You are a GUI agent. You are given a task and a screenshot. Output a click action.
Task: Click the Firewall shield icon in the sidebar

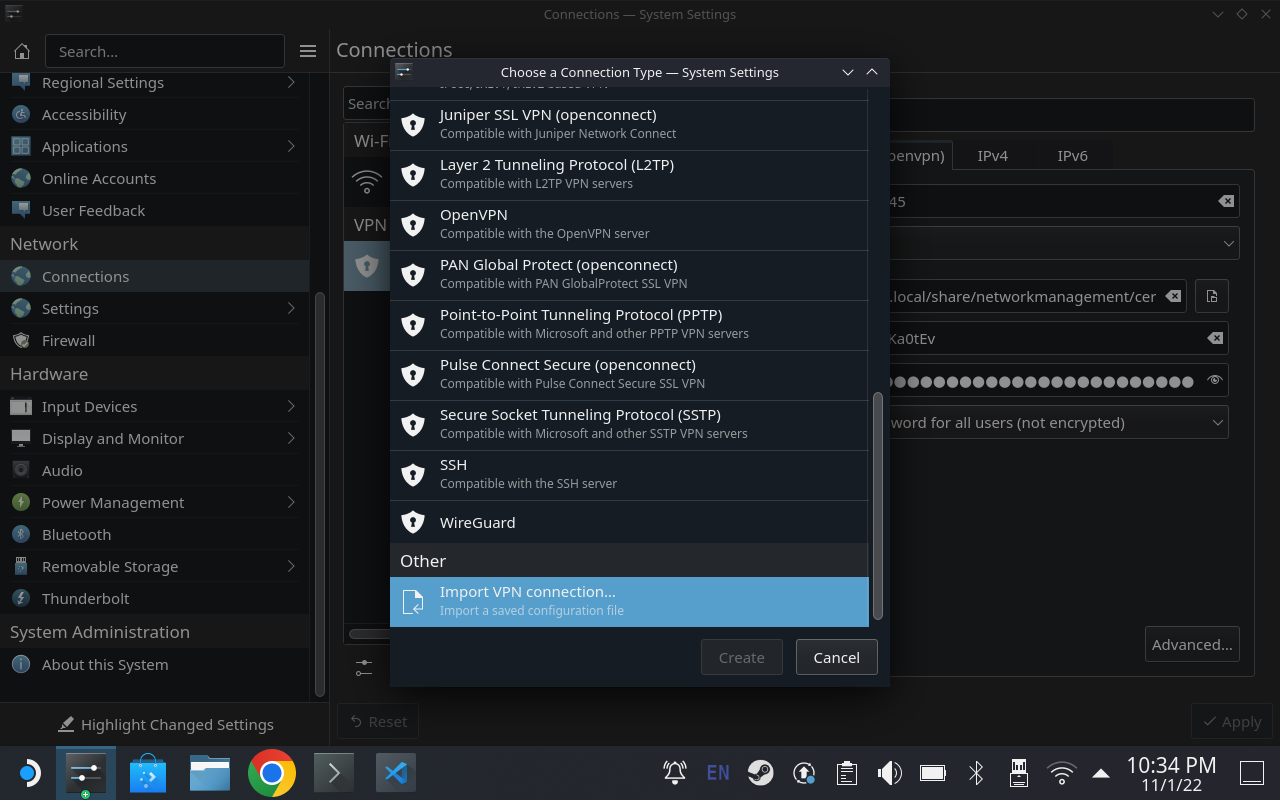tap(21, 341)
